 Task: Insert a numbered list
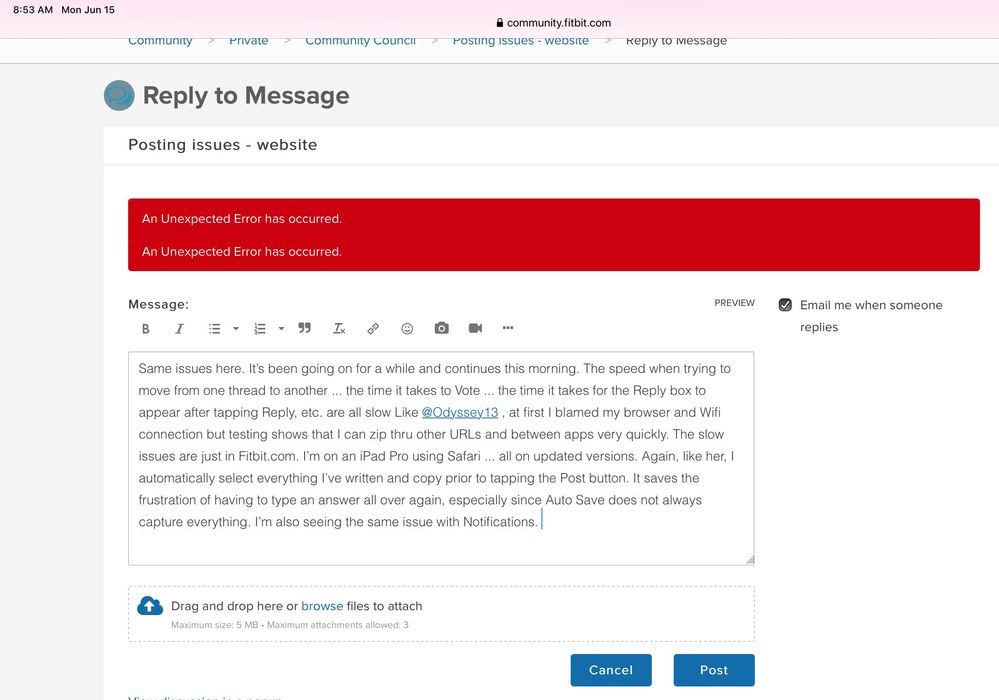pos(259,329)
